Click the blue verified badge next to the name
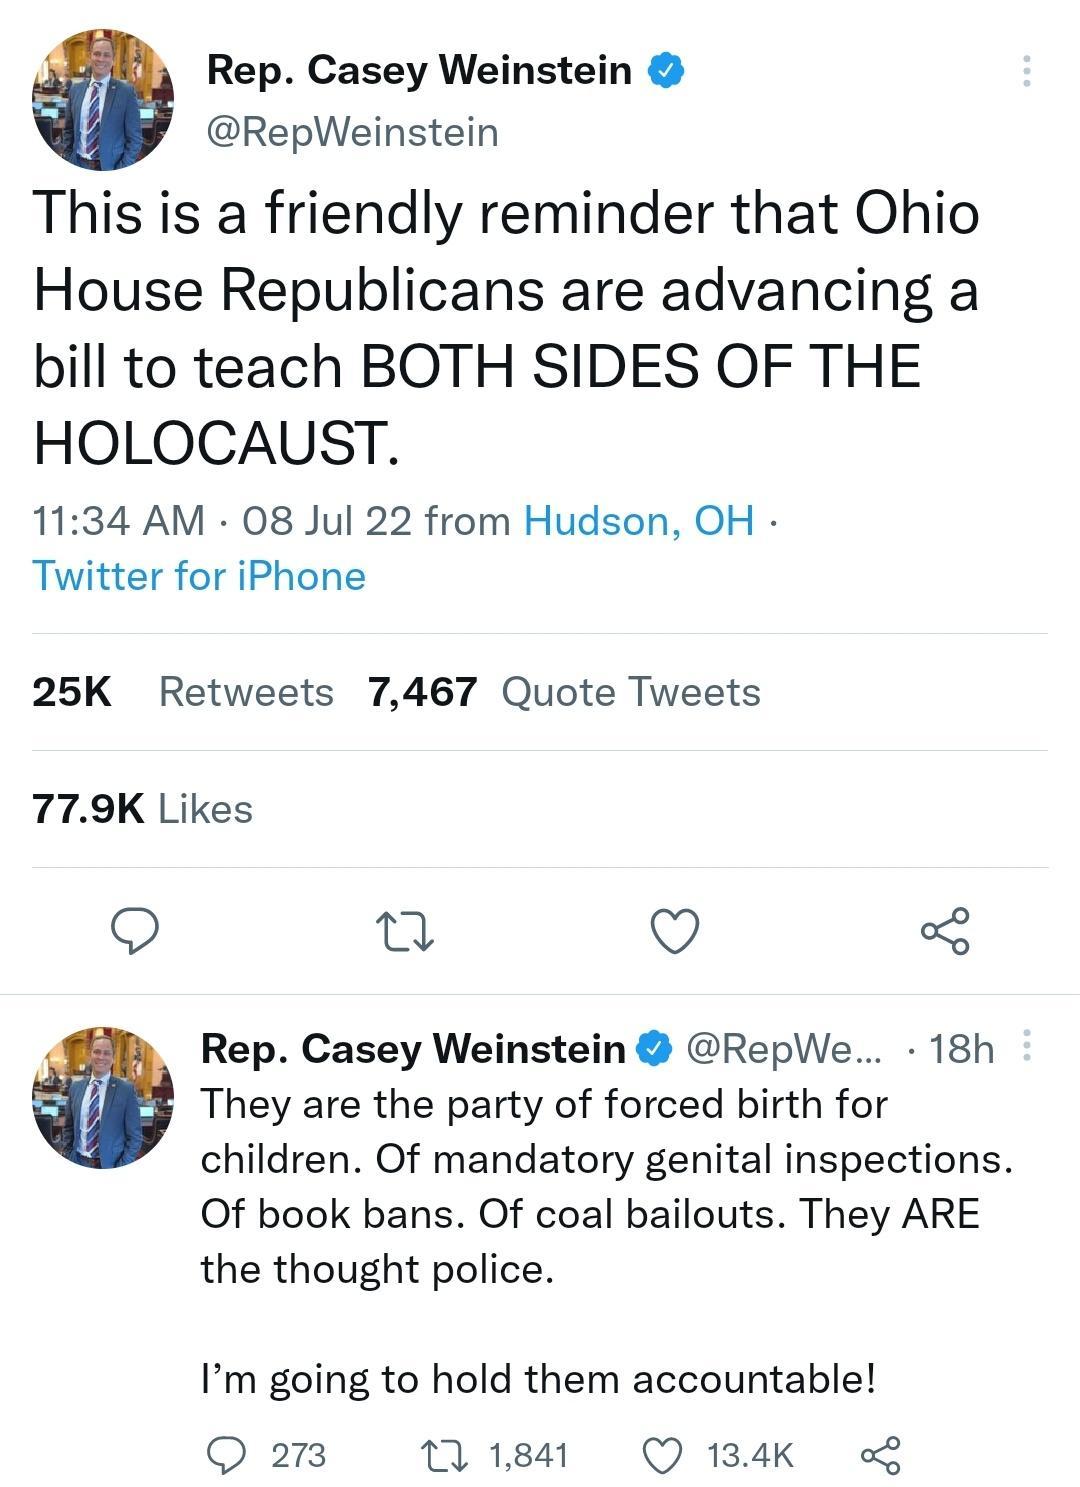Viewport: 1080px width, 1487px height. pyautogui.click(x=664, y=70)
